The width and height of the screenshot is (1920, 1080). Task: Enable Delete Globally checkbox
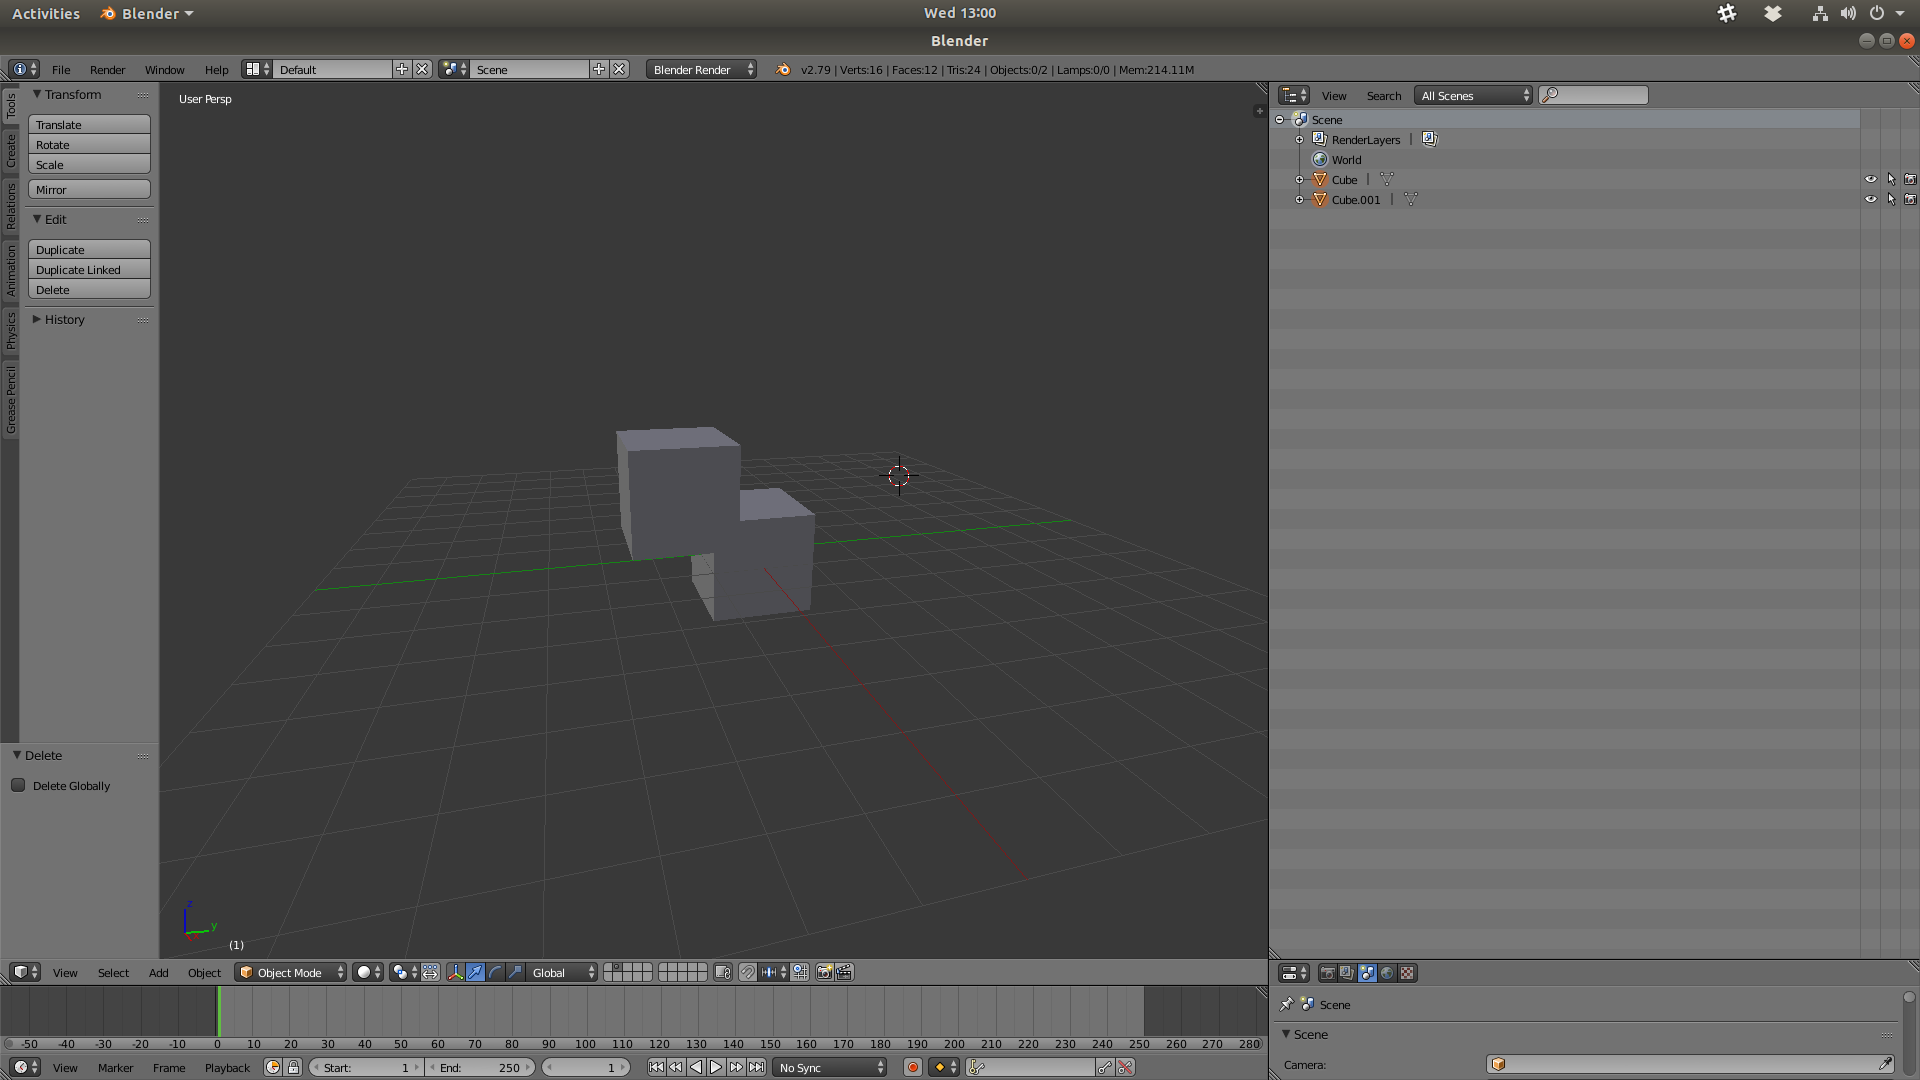click(x=18, y=786)
